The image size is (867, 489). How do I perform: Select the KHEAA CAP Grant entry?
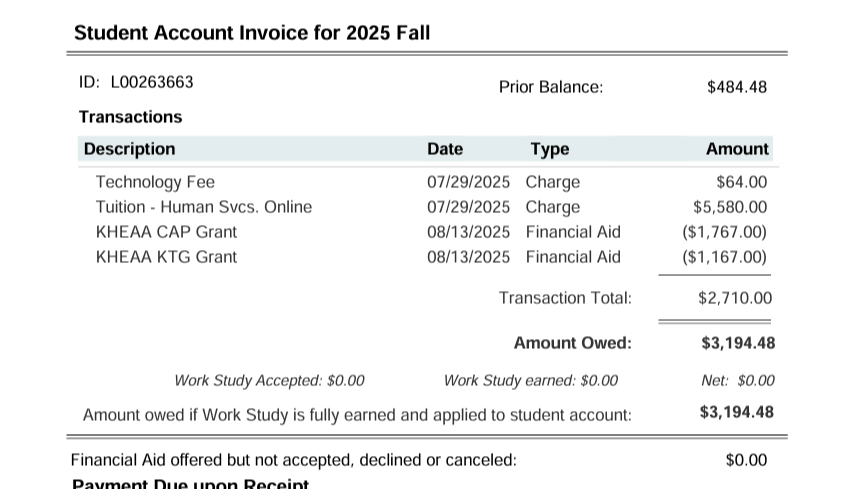167,232
